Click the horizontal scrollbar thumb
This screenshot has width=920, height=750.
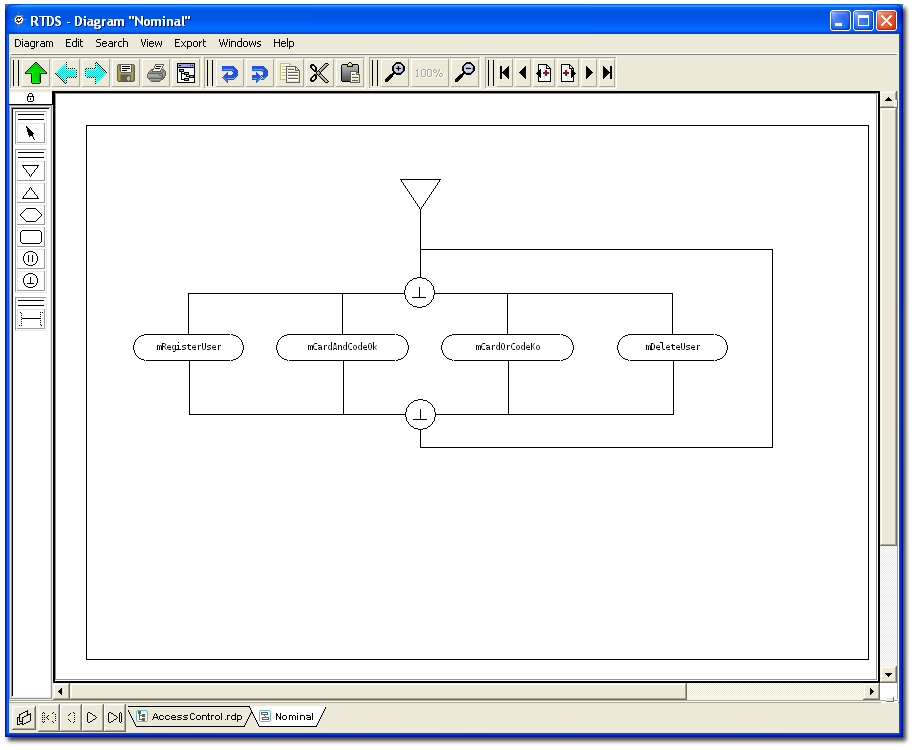tap(377, 691)
